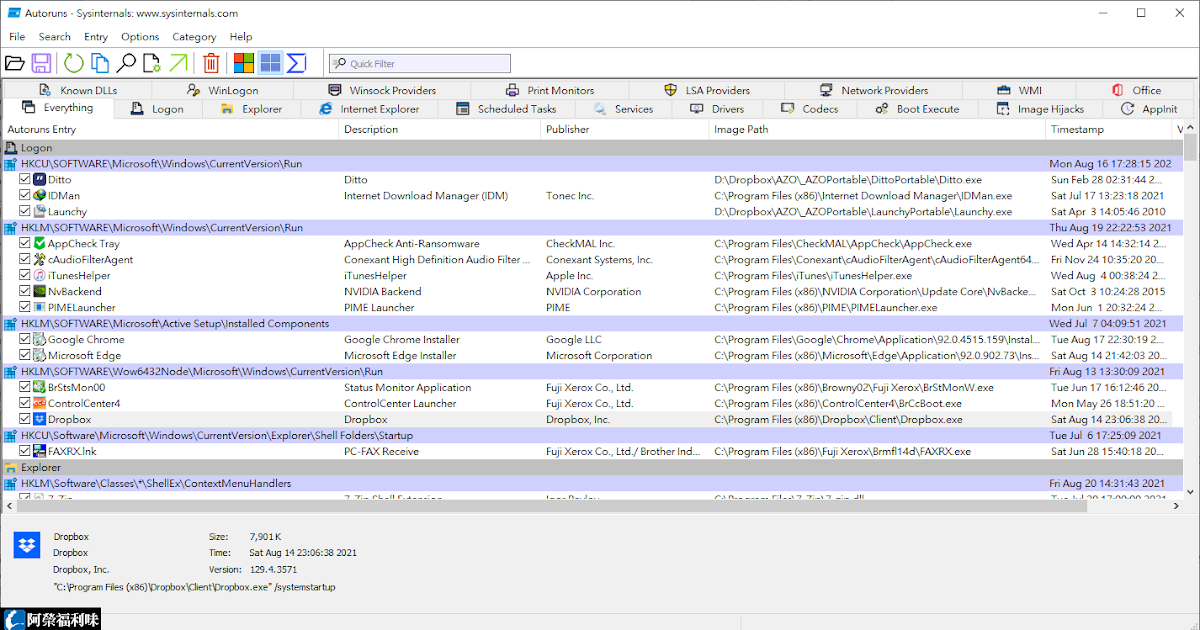Switch to the Image Hijacks tab
This screenshot has width=1200, height=630.
point(1039,109)
